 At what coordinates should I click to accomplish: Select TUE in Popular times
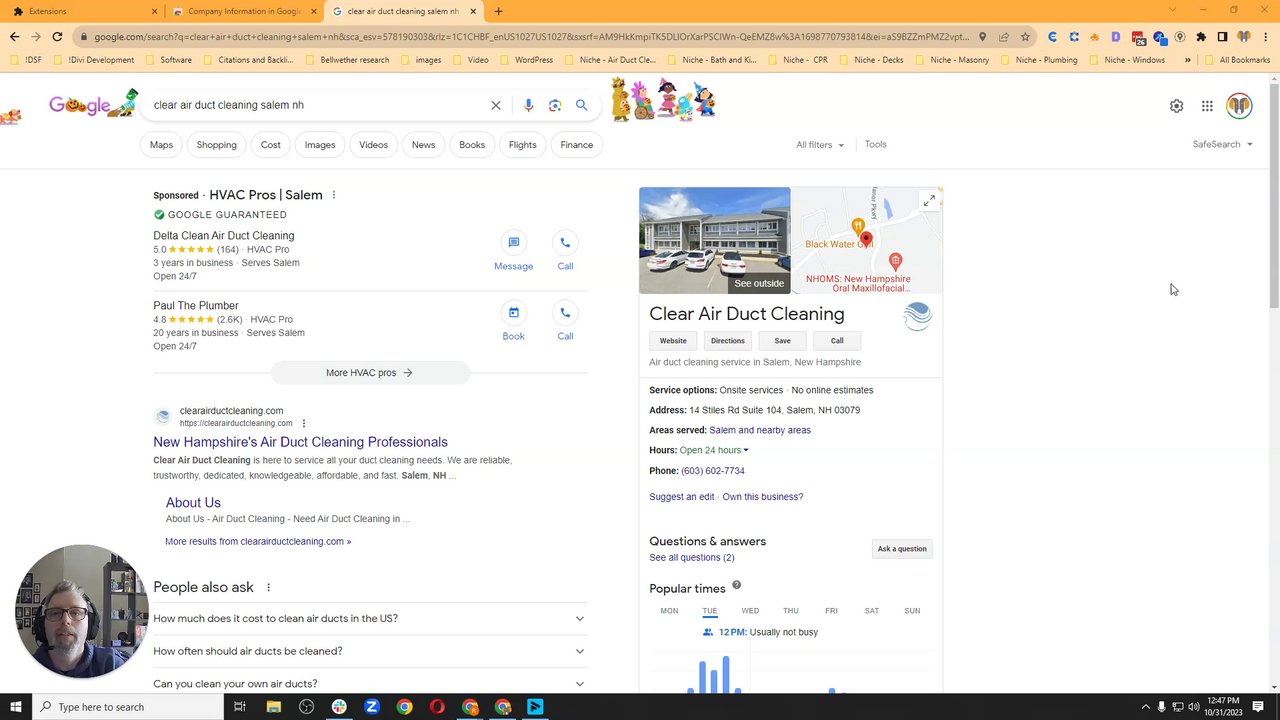710,611
